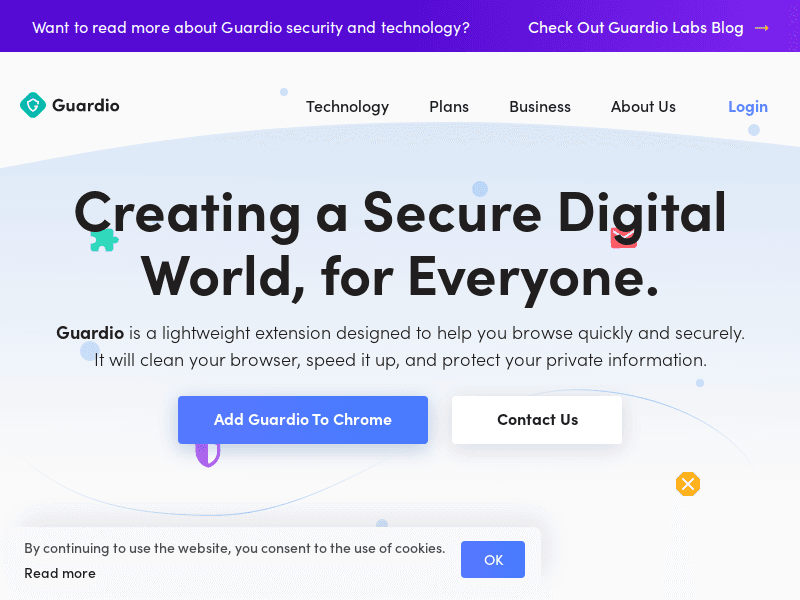800x600 pixels.
Task: Click the Contact Us button
Action: (x=537, y=420)
